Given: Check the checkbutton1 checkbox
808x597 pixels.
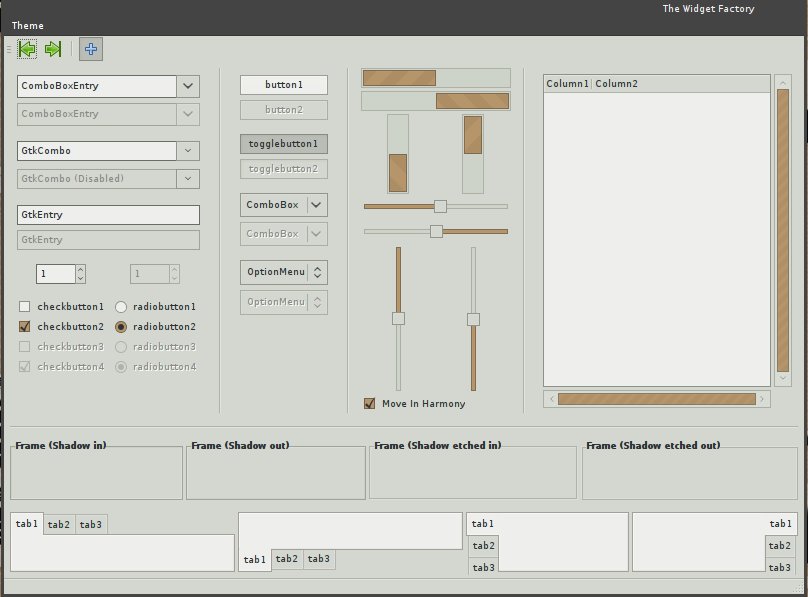Looking at the screenshot, I should point(24,307).
